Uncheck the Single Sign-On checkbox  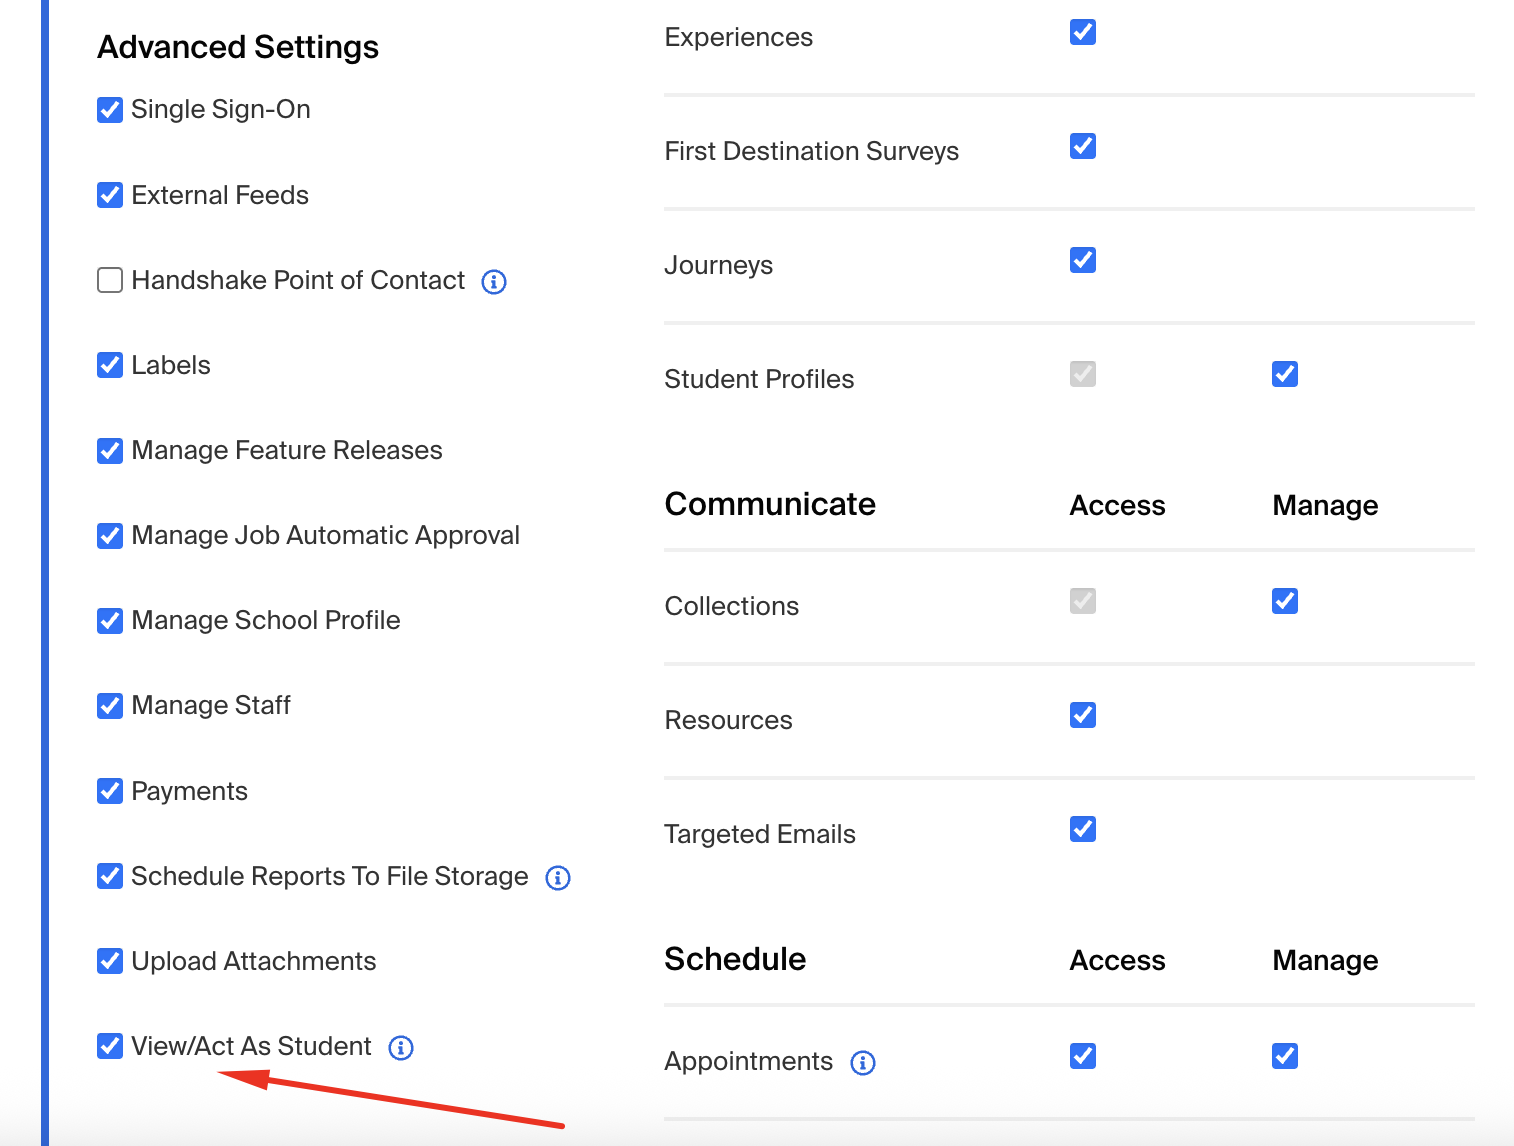pyautogui.click(x=110, y=110)
